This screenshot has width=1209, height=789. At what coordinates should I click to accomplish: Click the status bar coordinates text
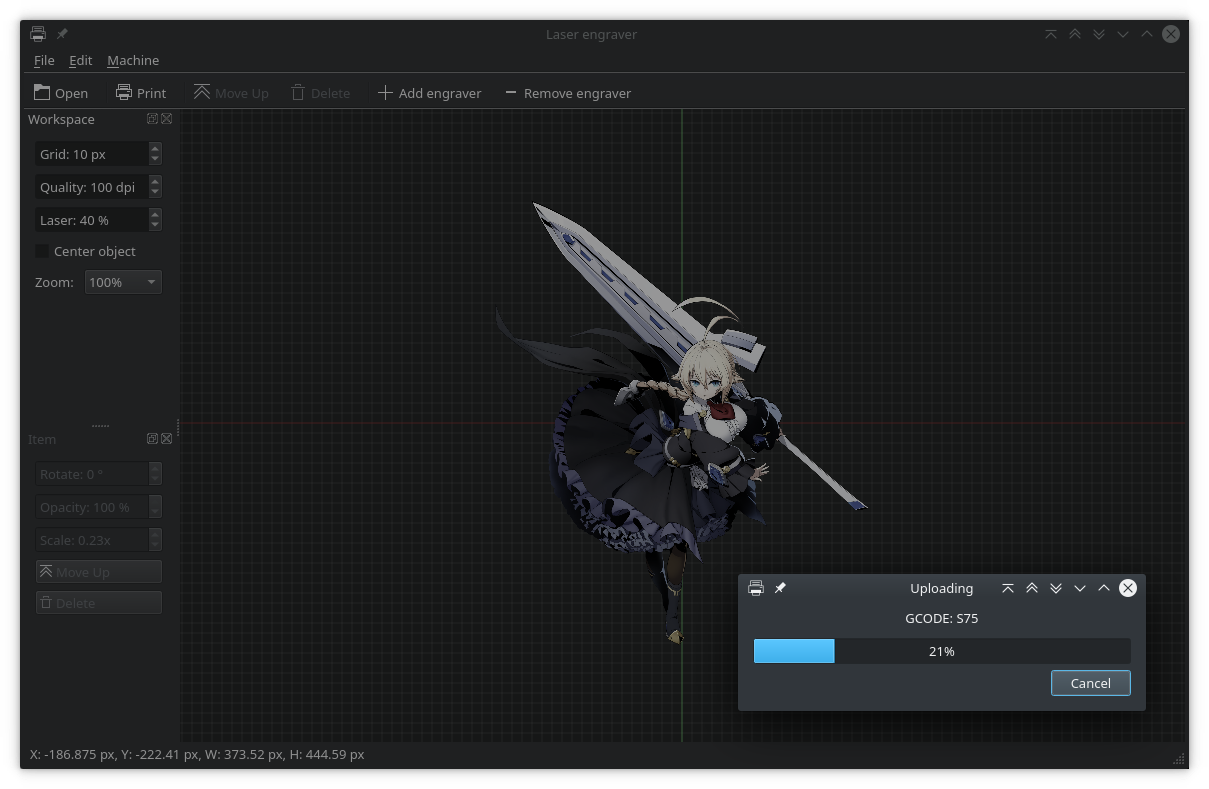tap(197, 754)
